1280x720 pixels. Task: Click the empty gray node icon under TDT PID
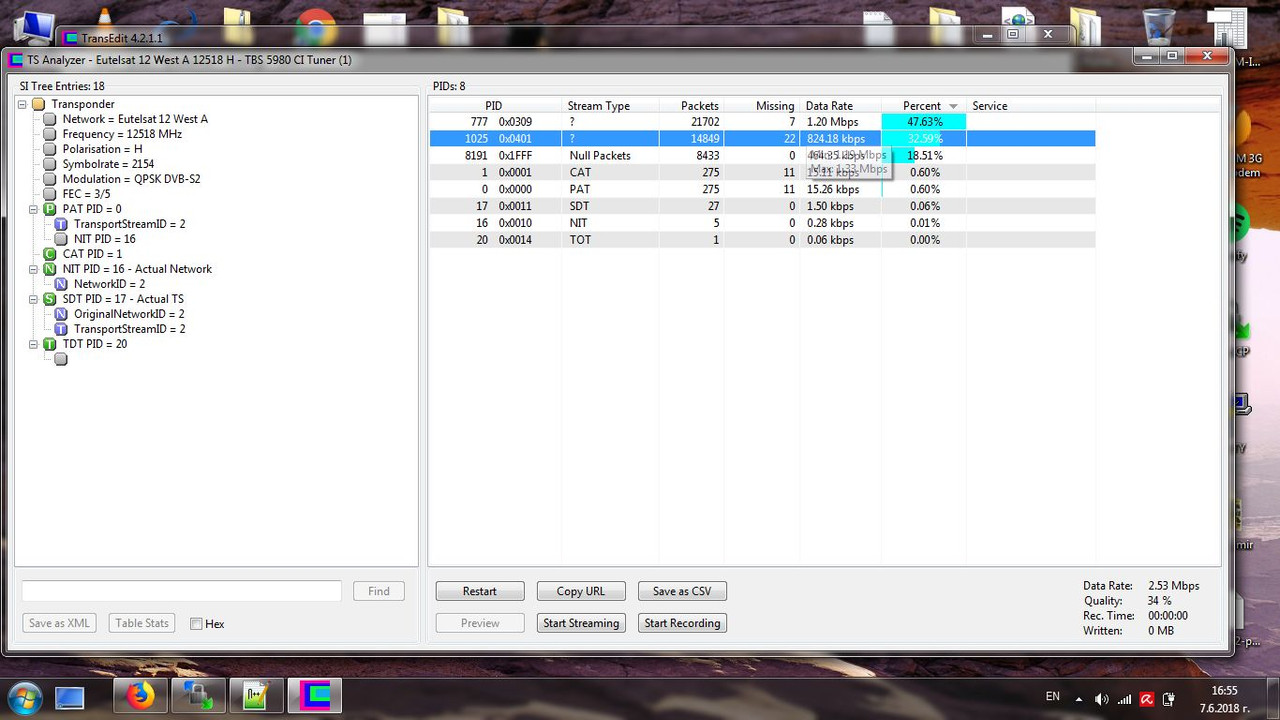click(x=61, y=359)
